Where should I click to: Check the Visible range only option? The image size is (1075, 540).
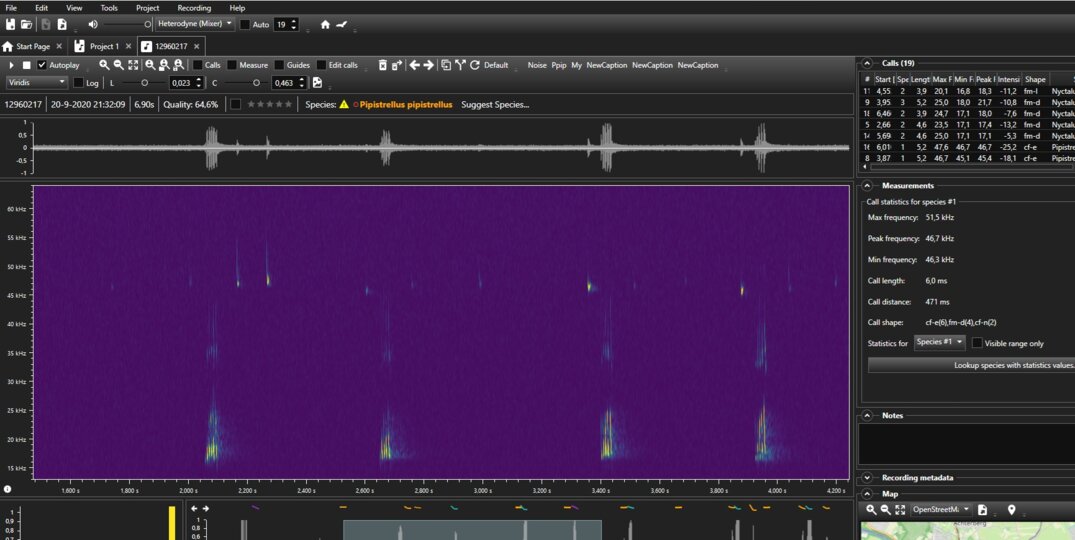tap(977, 343)
